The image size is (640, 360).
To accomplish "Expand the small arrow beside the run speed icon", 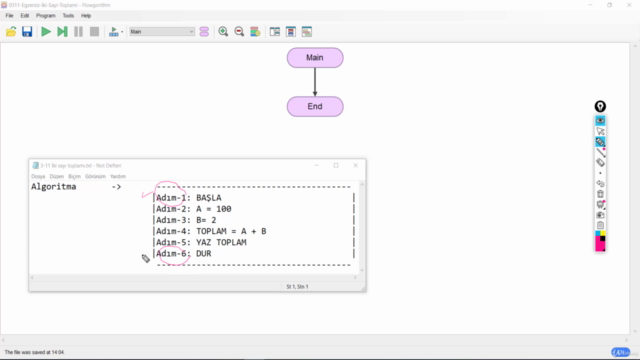I will point(122,32).
